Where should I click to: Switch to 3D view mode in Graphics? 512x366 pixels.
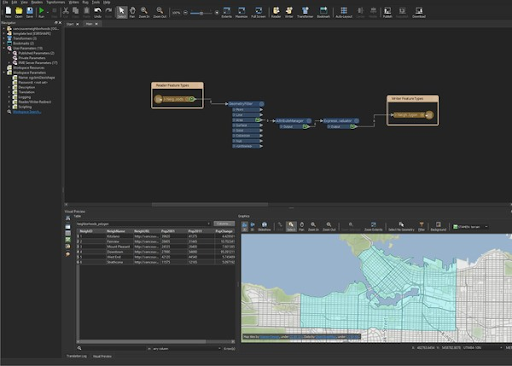pyautogui.click(x=252, y=226)
